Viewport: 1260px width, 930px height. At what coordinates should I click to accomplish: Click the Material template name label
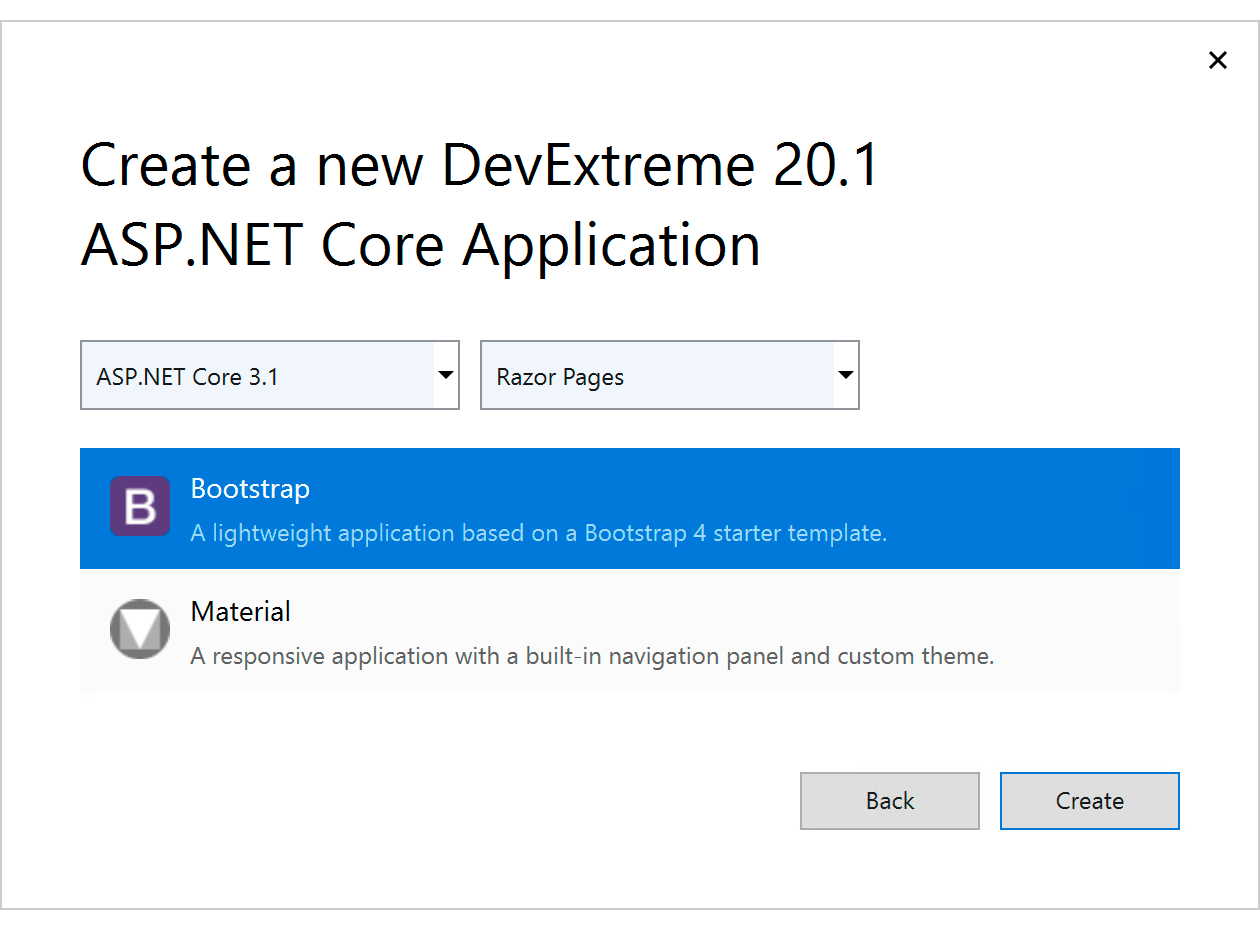click(x=240, y=611)
